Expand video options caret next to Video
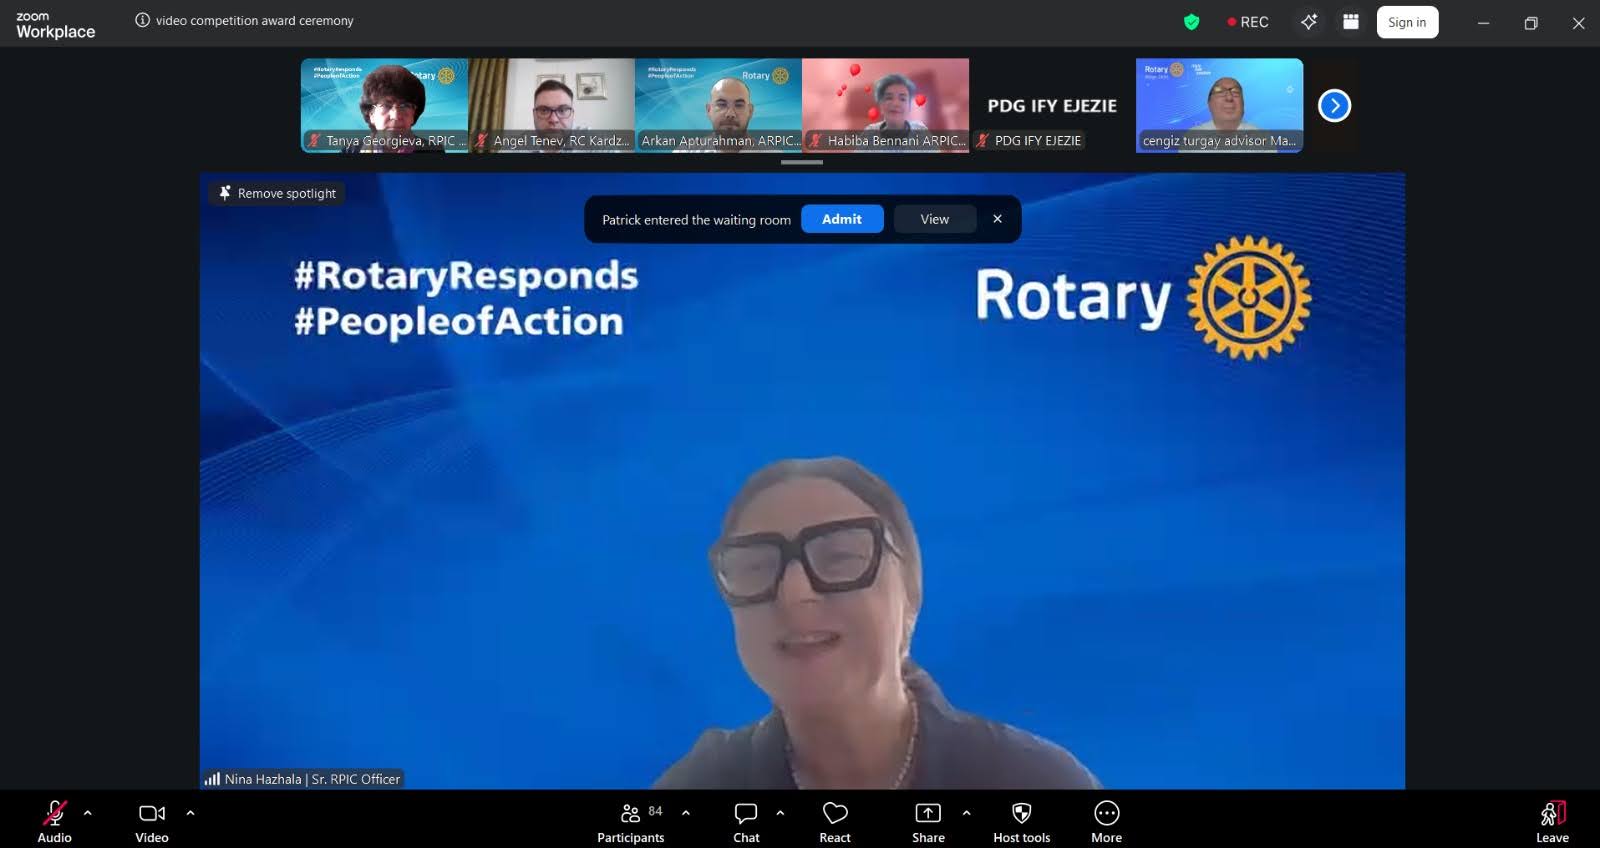The height and width of the screenshot is (848, 1600). tap(190, 813)
